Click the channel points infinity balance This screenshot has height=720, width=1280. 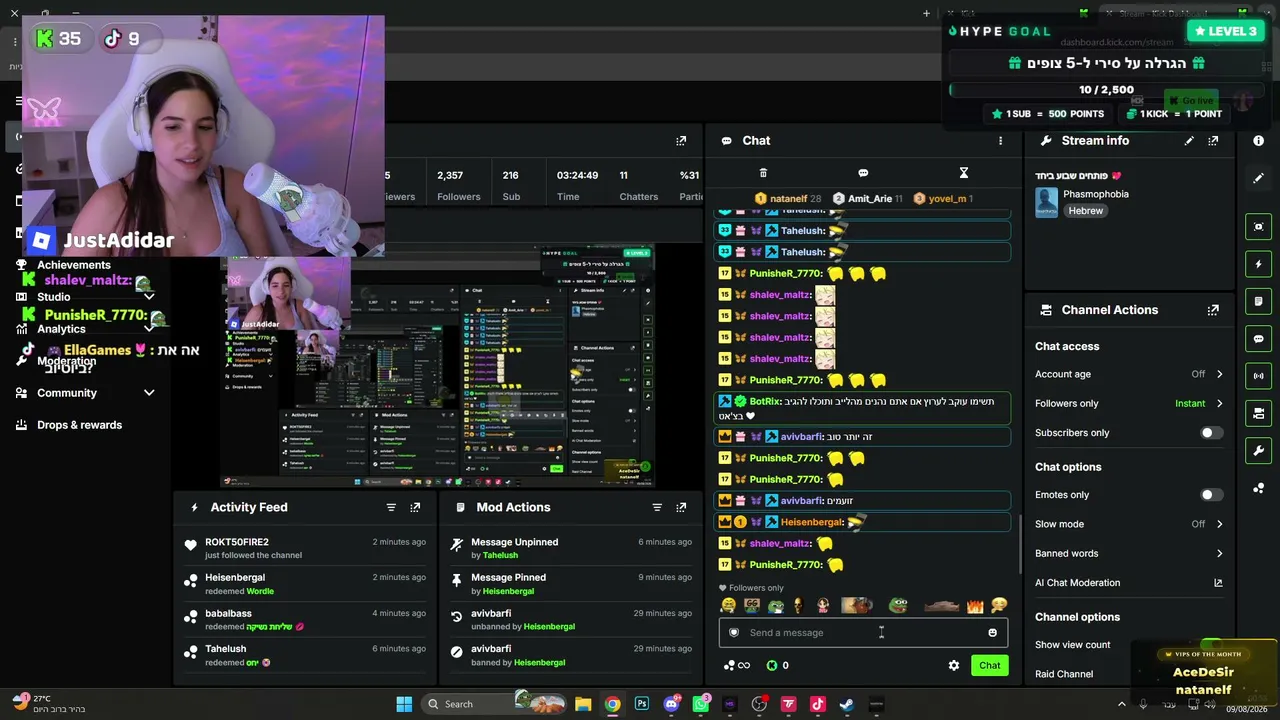coord(736,666)
